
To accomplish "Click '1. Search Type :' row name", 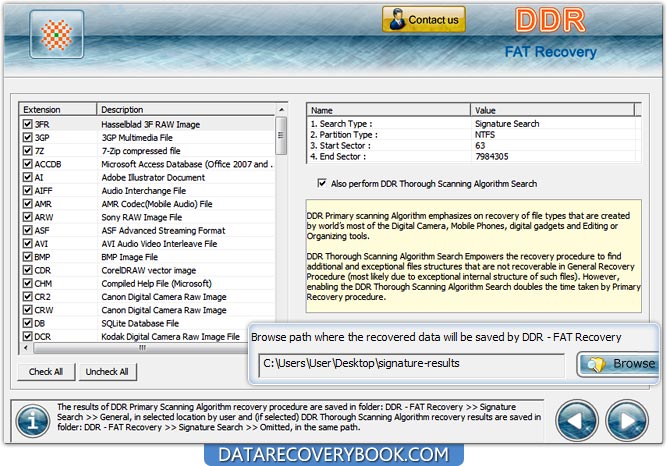I will pyautogui.click(x=341, y=123).
